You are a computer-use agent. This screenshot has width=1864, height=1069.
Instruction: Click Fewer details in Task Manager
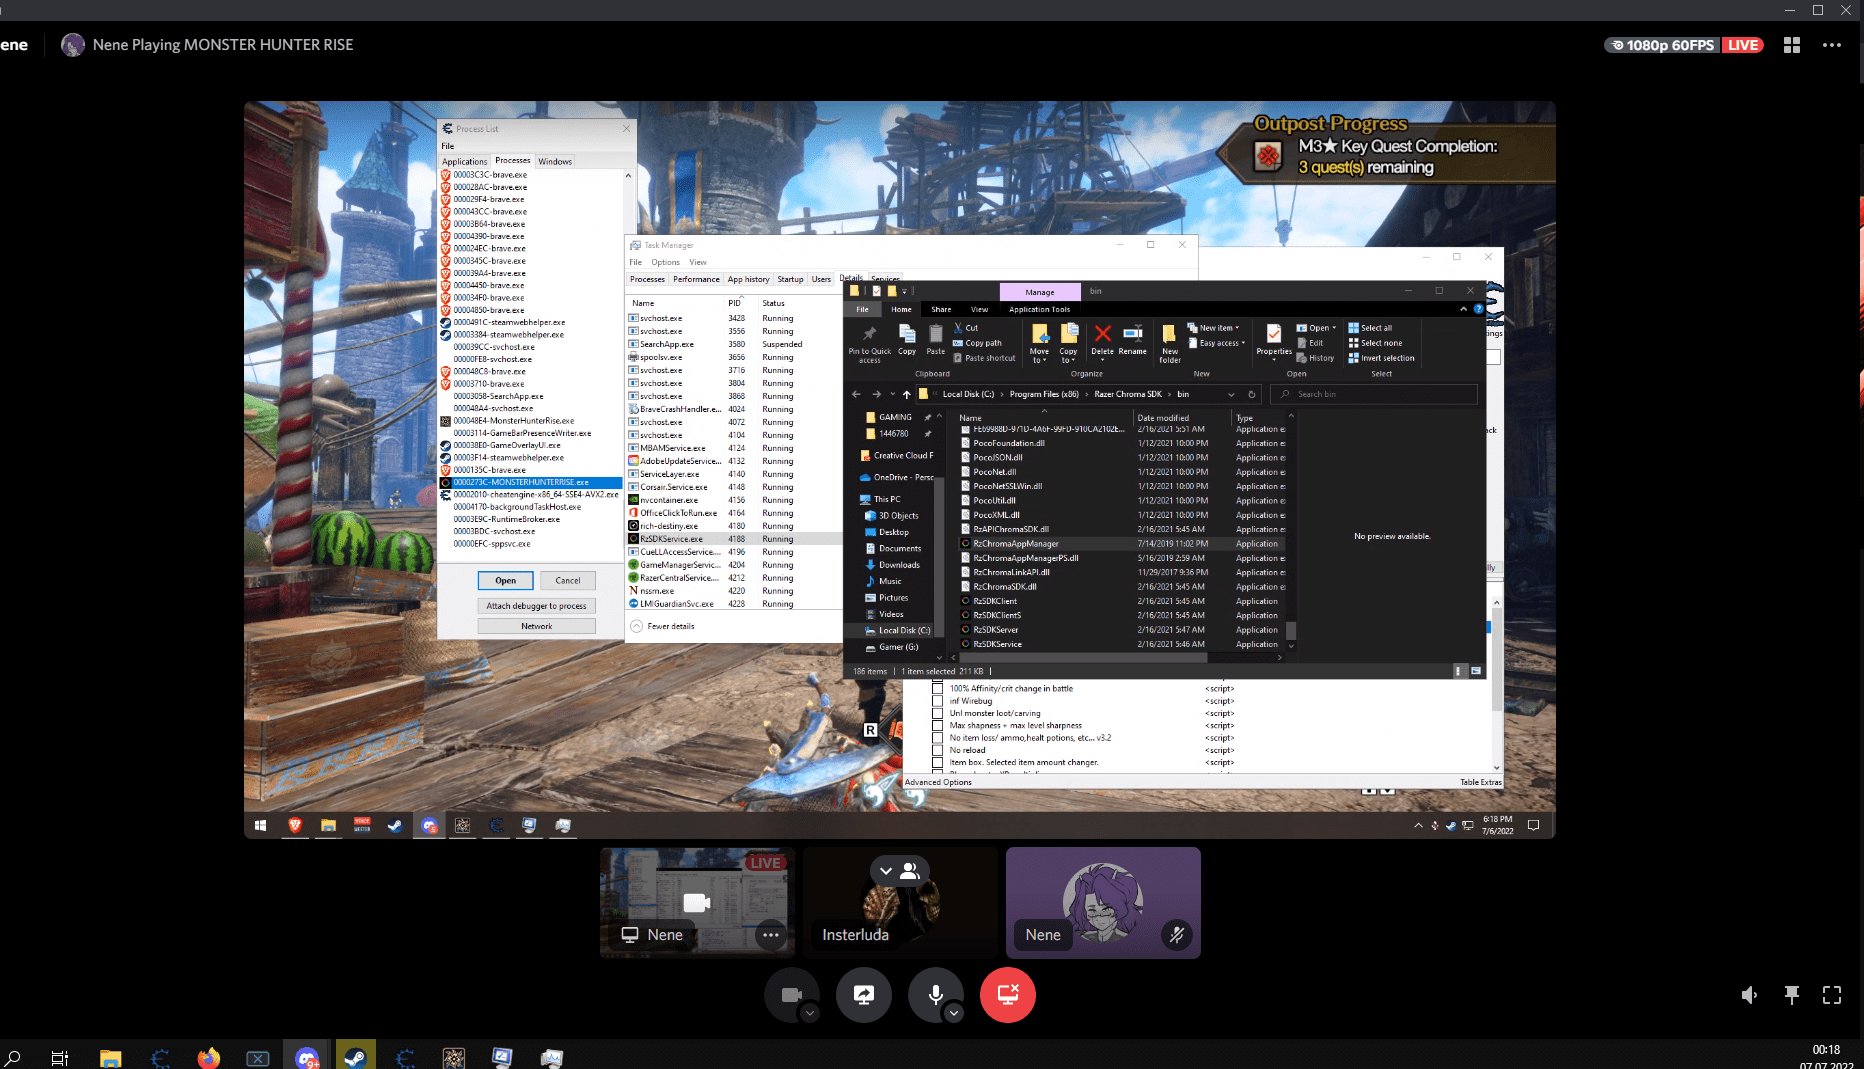662,626
